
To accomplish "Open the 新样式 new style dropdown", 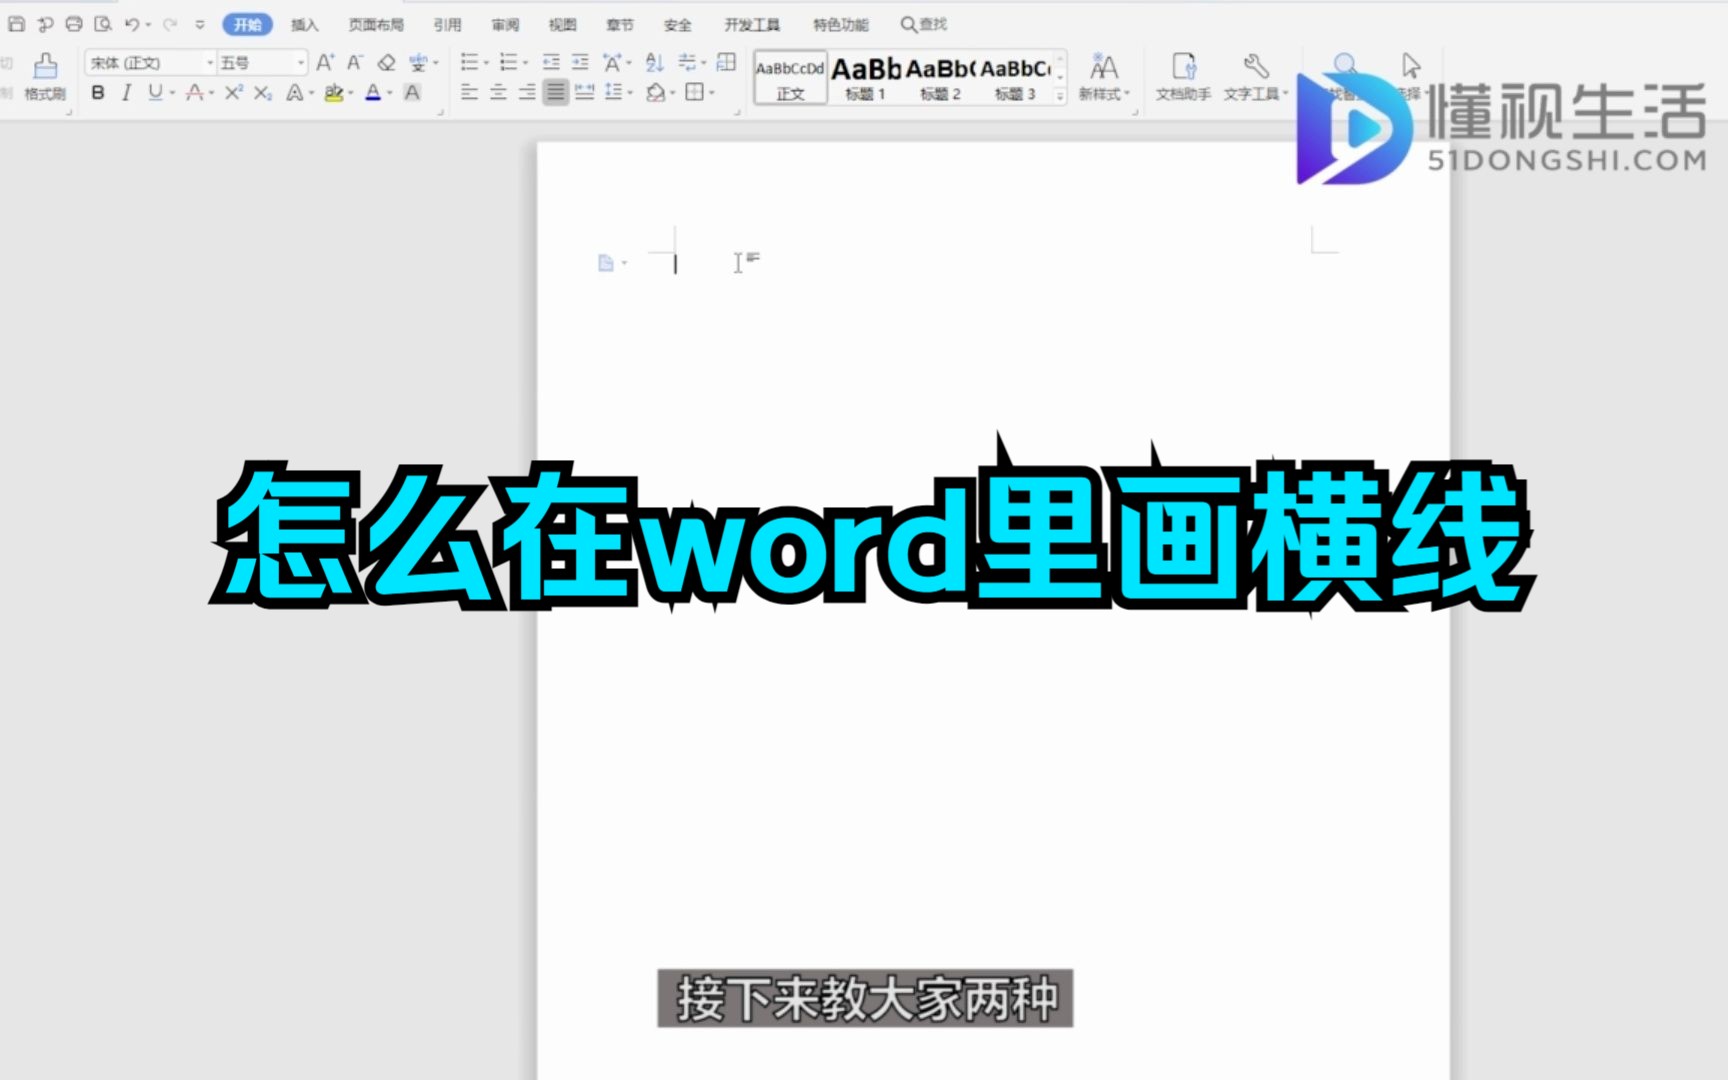I will [1103, 77].
